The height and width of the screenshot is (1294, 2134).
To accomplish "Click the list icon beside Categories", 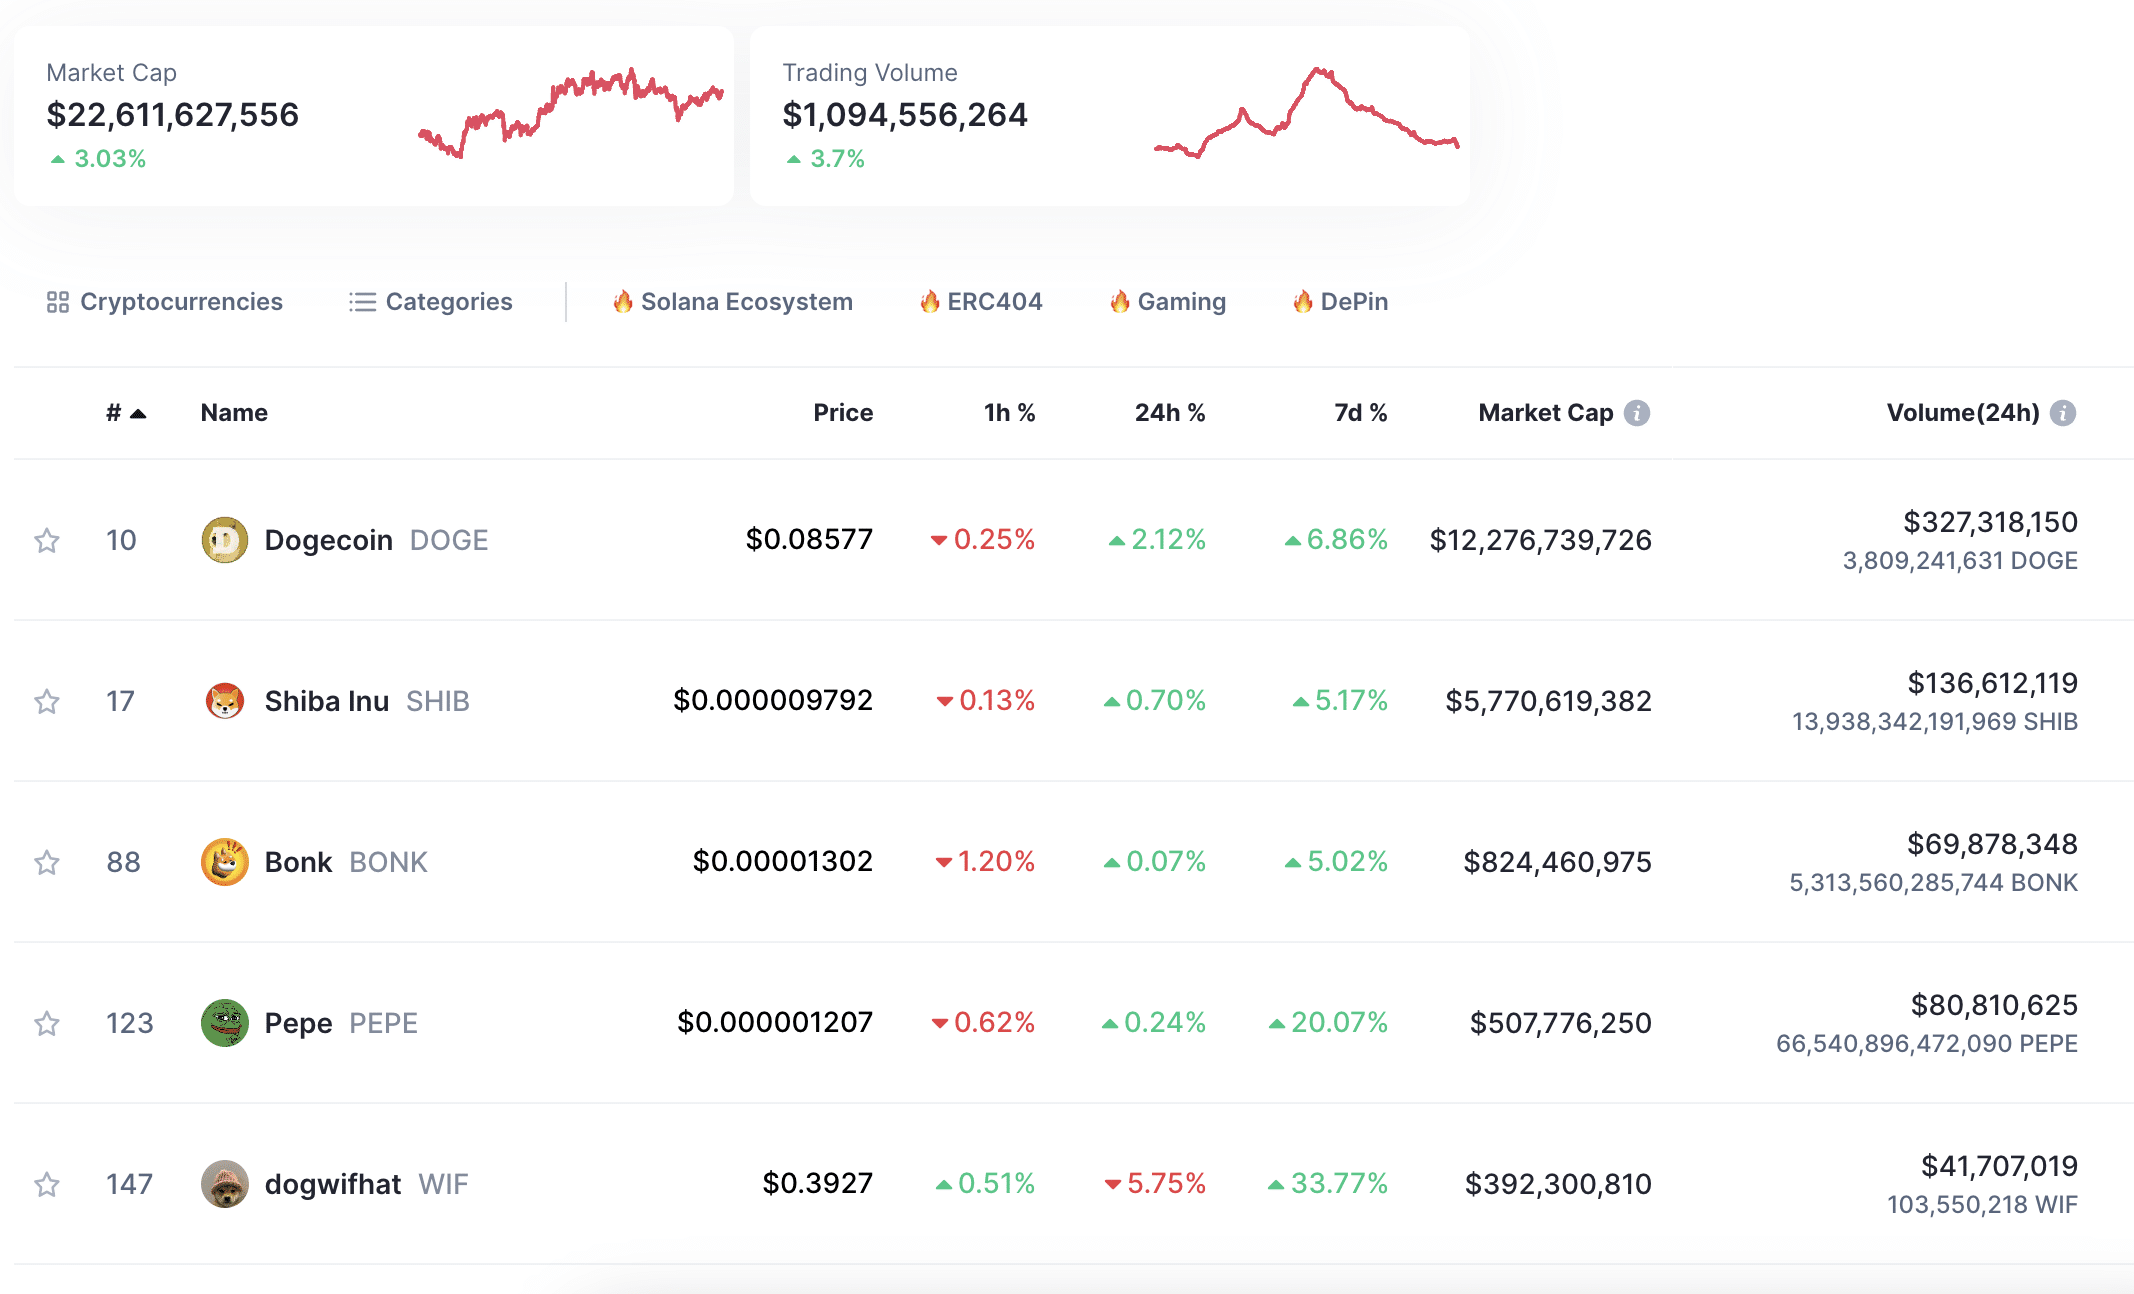I will click(362, 302).
